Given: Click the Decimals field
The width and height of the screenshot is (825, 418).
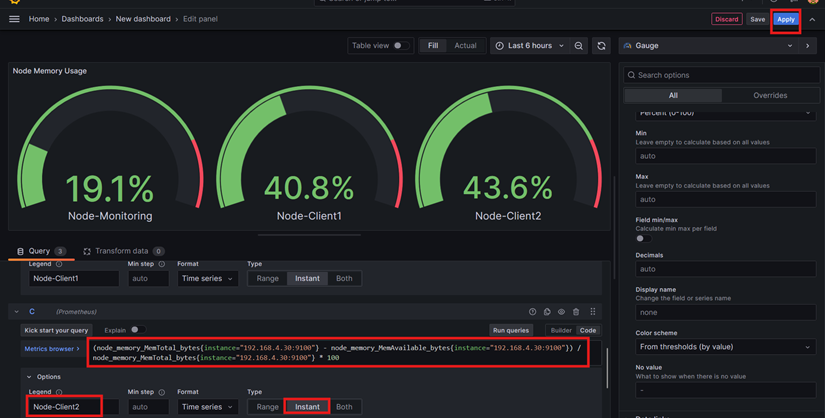Looking at the screenshot, I should 726,269.
